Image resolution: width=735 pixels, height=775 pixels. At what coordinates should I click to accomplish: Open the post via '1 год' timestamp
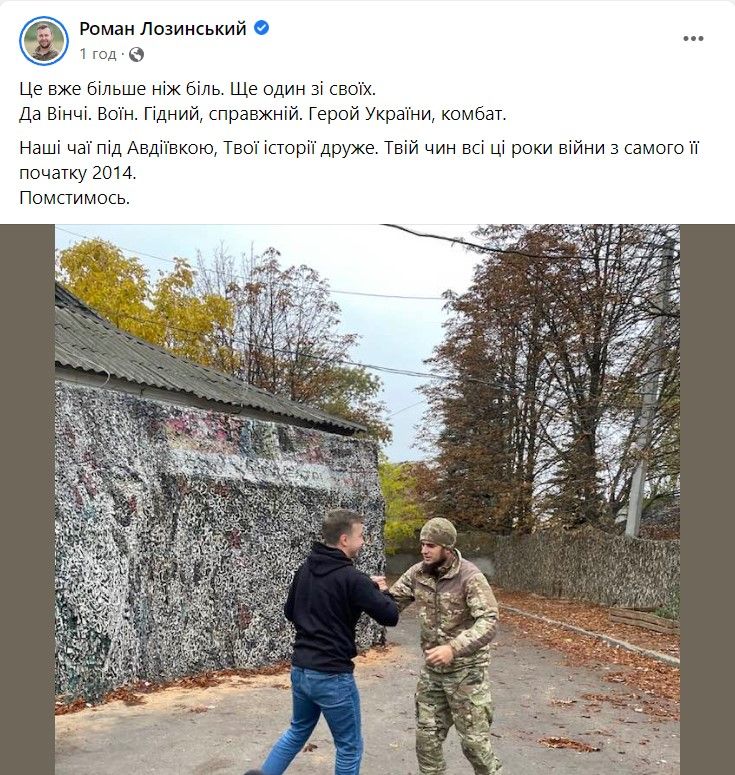pyautogui.click(x=98, y=54)
